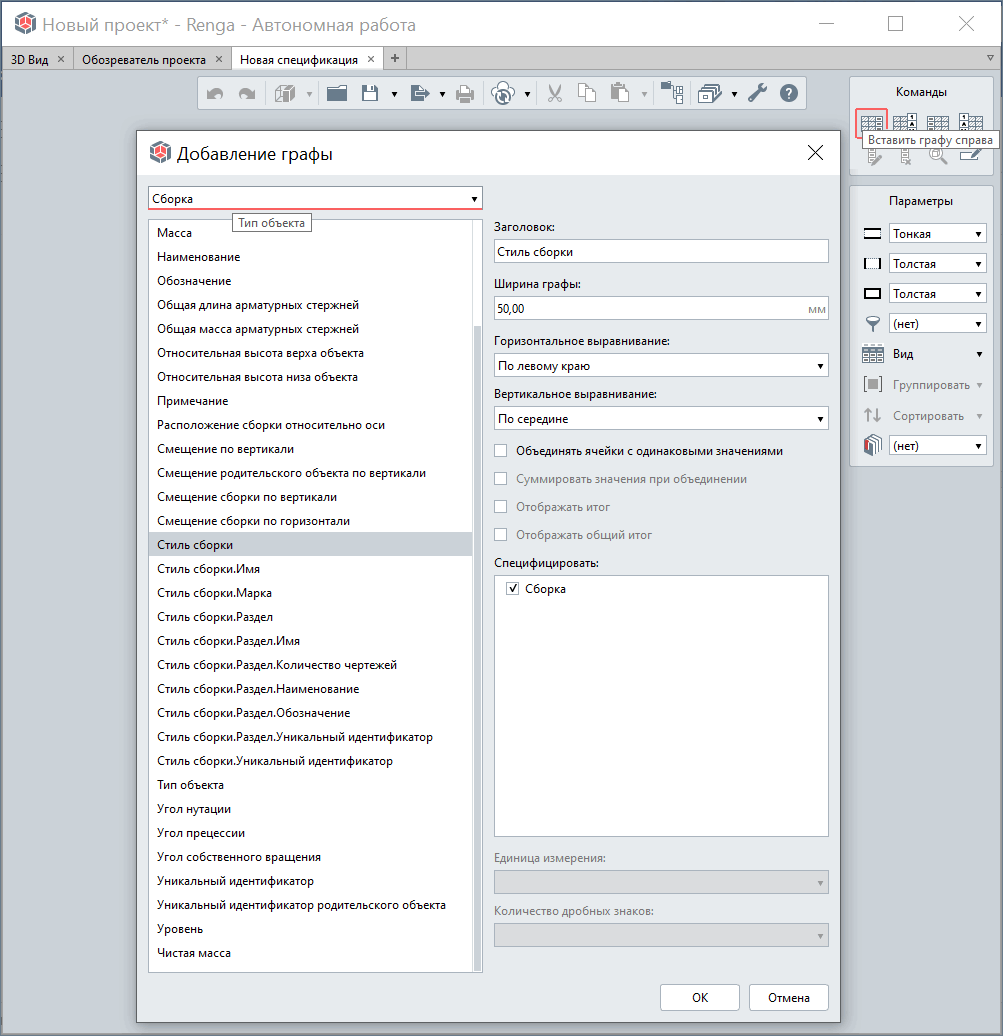The image size is (1003, 1036).
Task: Click the cloud synchronization icon
Action: [x=503, y=94]
